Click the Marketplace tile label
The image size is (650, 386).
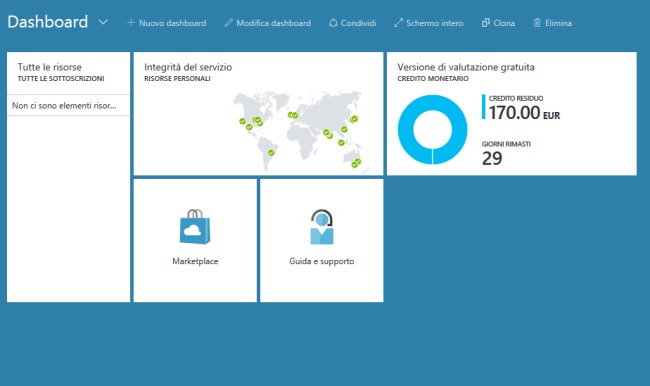pyautogui.click(x=195, y=261)
